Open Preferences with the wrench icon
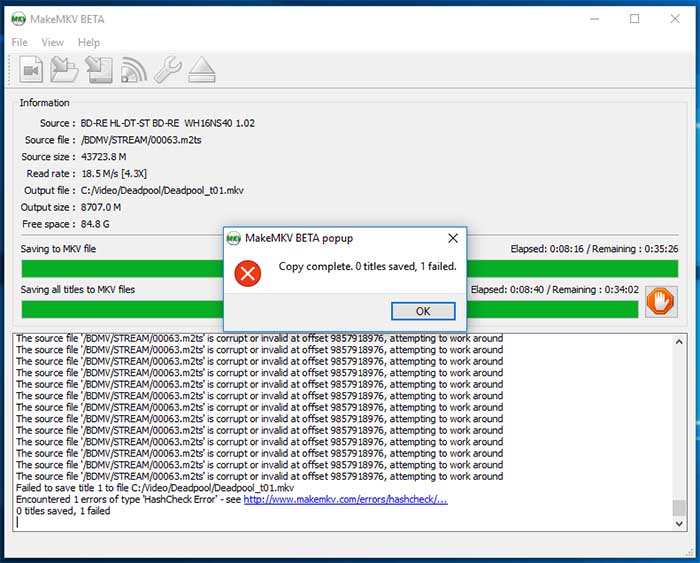 click(x=167, y=70)
